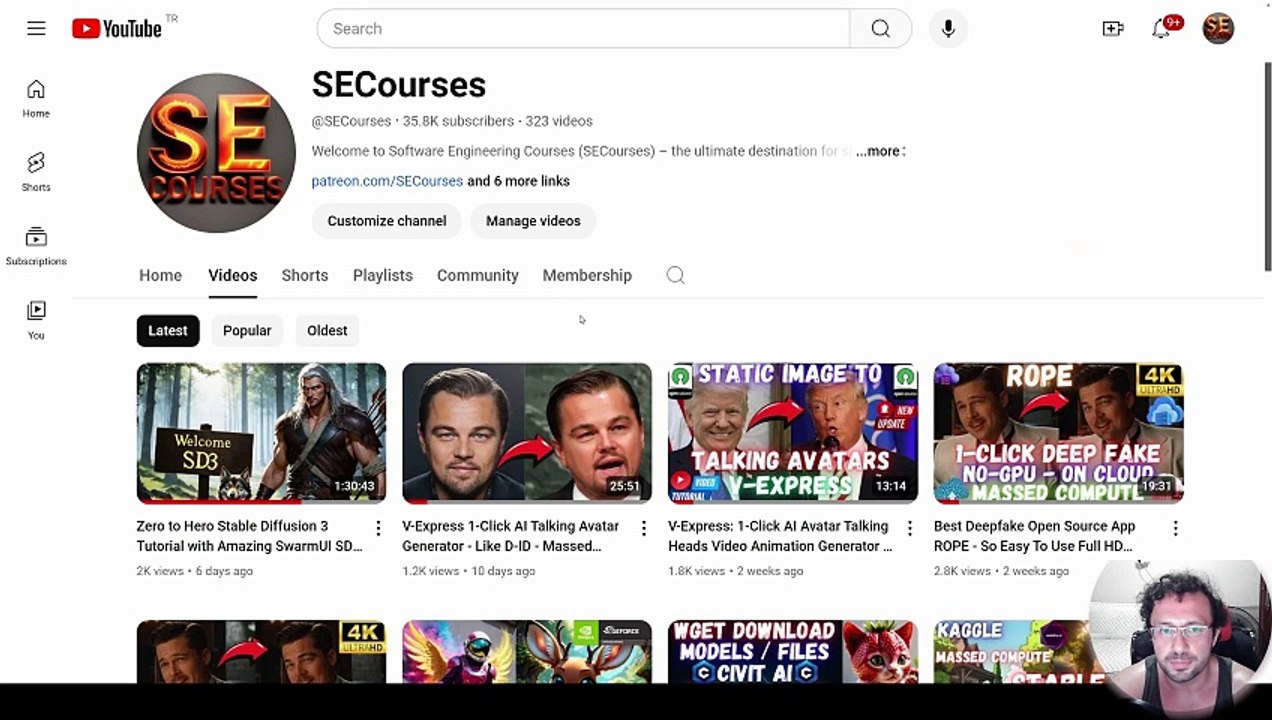Open Shorts in the left sidebar
The width and height of the screenshot is (1272, 720).
click(x=36, y=171)
